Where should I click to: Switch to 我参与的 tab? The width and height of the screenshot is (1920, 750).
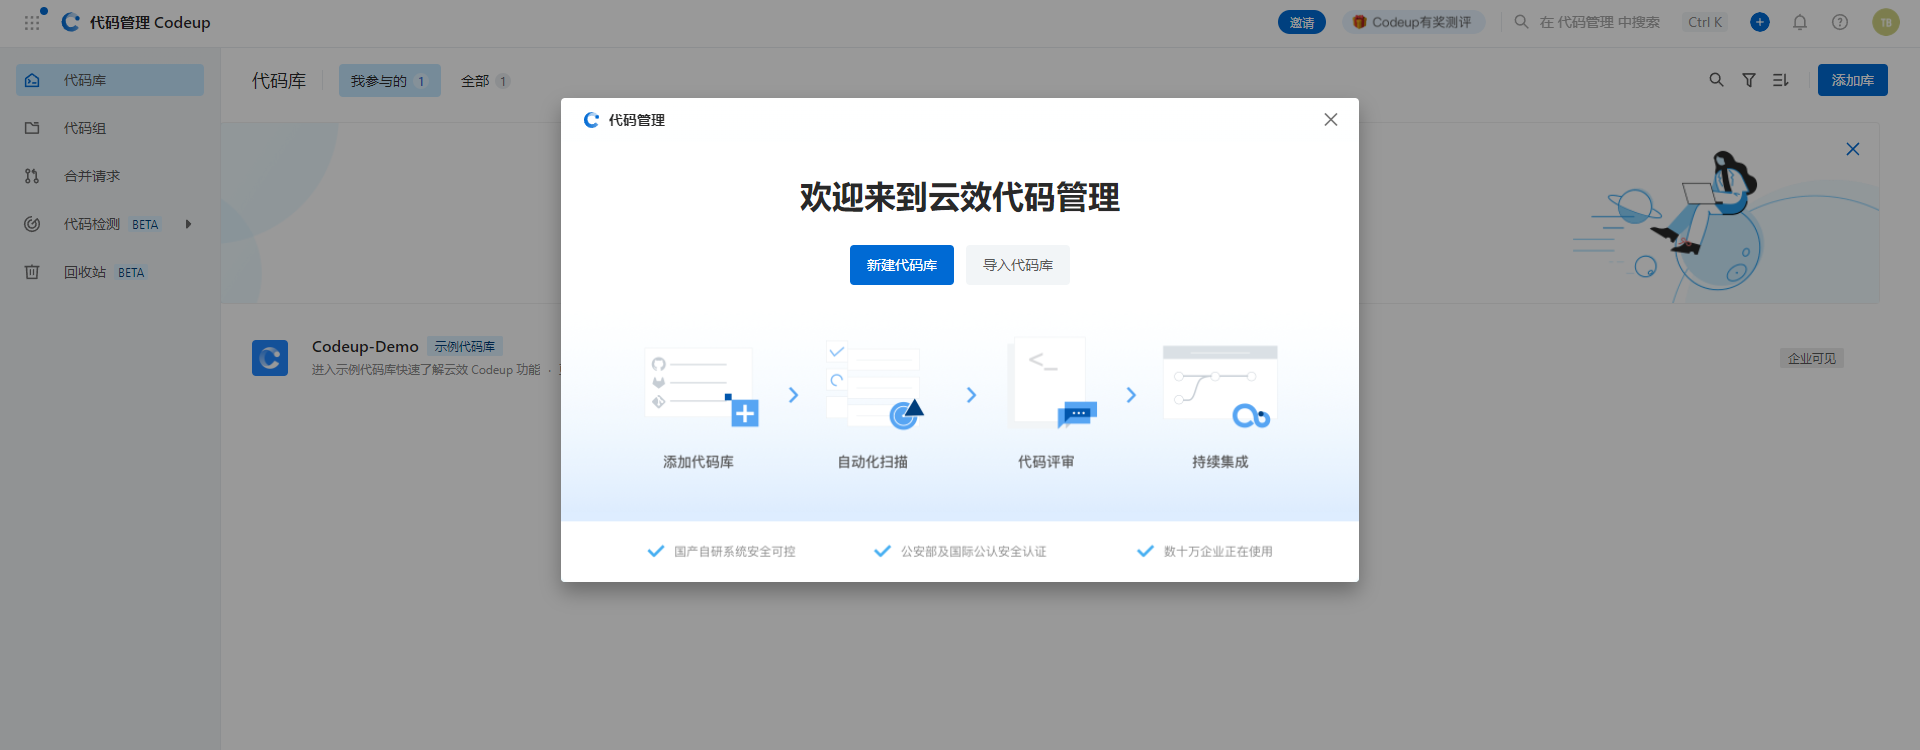tap(390, 81)
